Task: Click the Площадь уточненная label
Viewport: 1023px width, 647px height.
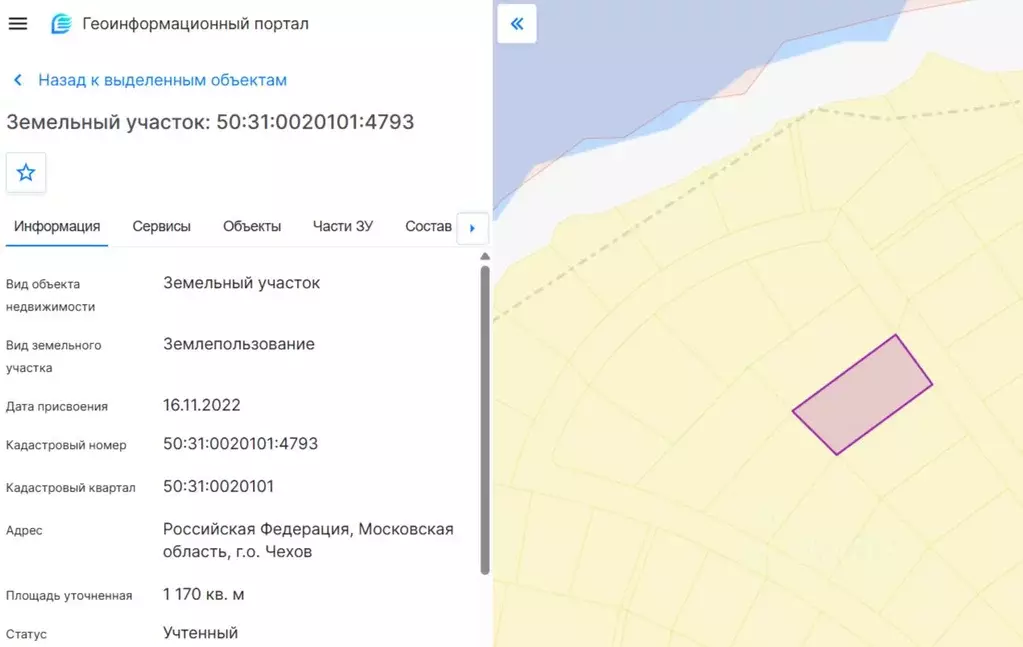Action: 69,595
